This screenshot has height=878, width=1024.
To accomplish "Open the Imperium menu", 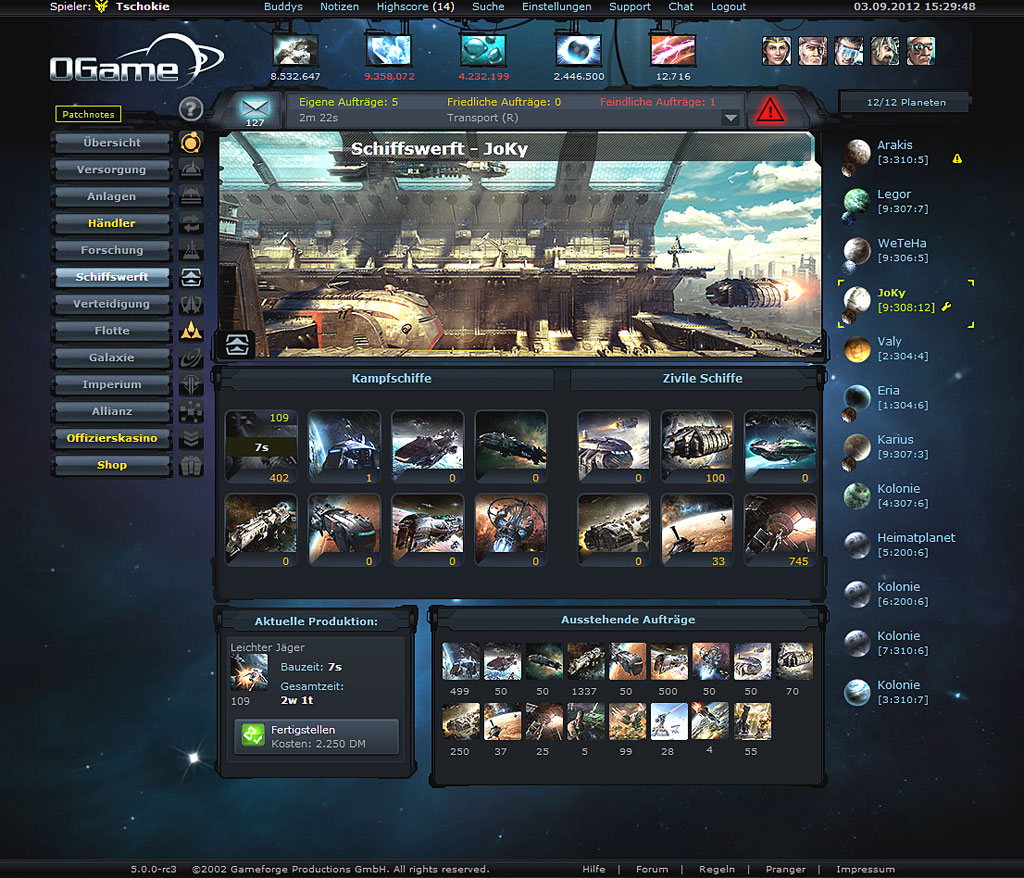I will pos(112,384).
